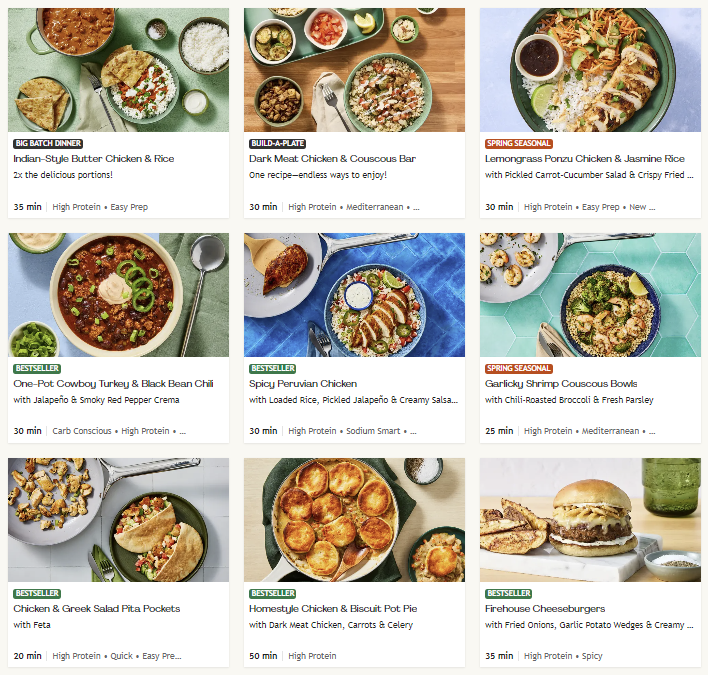
Task: Open the Garlicky Shrimp Couscous Bowls image
Action: pos(590,295)
